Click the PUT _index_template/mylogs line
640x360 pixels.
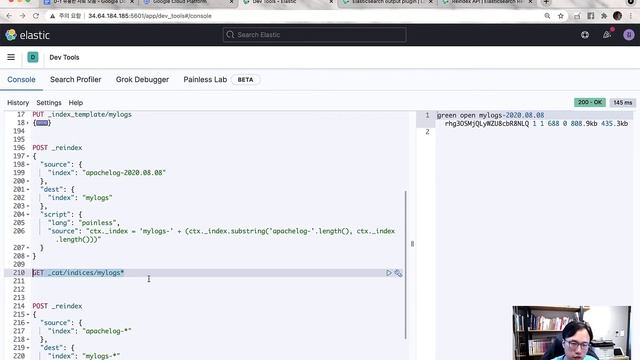coord(82,115)
